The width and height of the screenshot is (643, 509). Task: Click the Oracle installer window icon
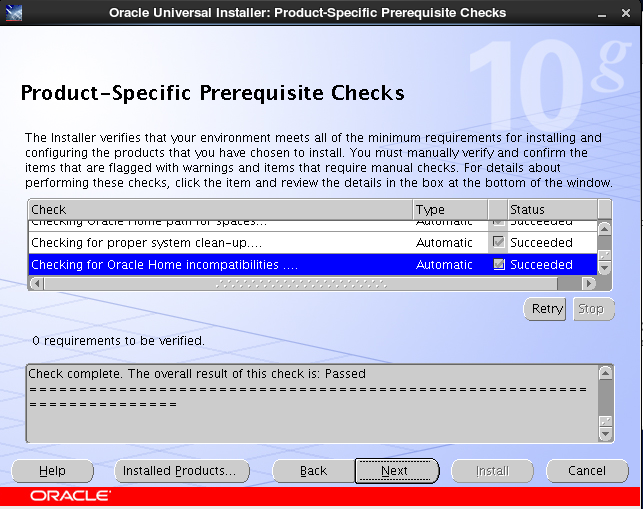pyautogui.click(x=14, y=12)
